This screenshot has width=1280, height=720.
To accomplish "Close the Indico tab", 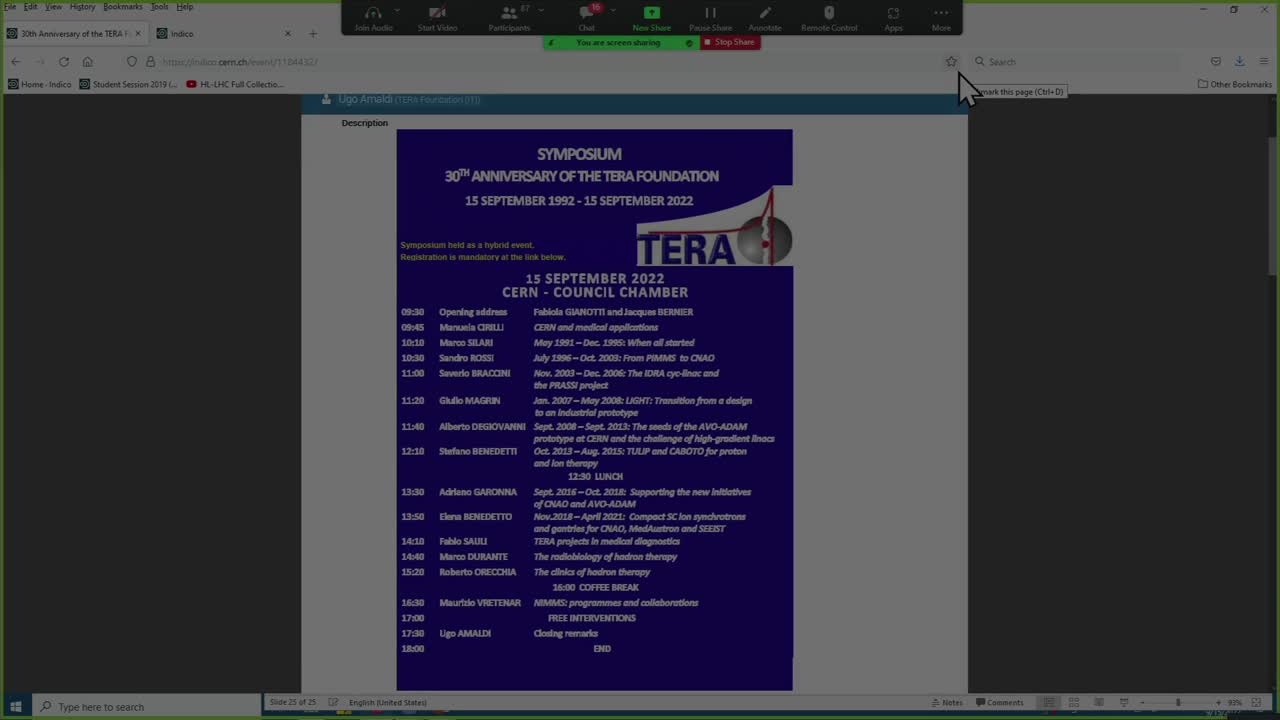I will [288, 33].
